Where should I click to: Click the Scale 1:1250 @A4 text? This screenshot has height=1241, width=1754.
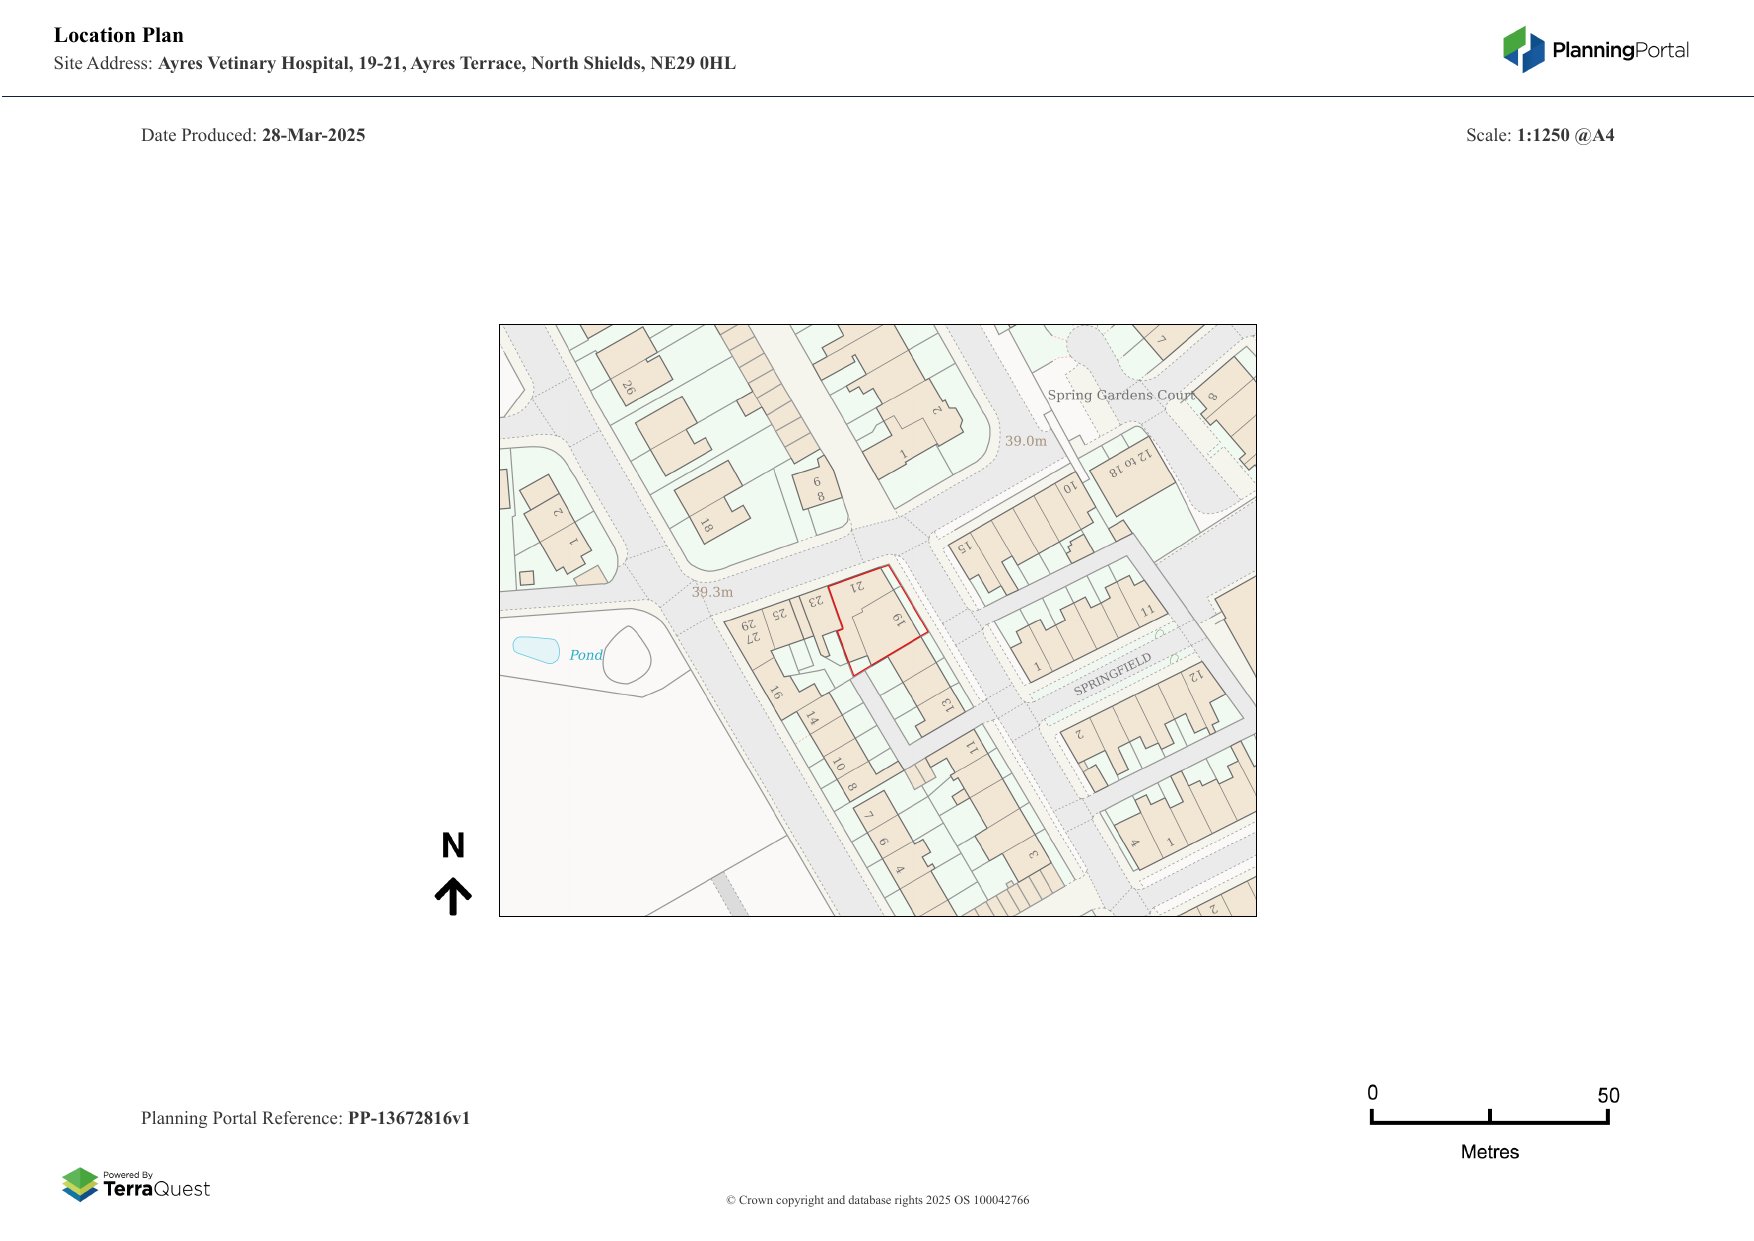click(1539, 135)
